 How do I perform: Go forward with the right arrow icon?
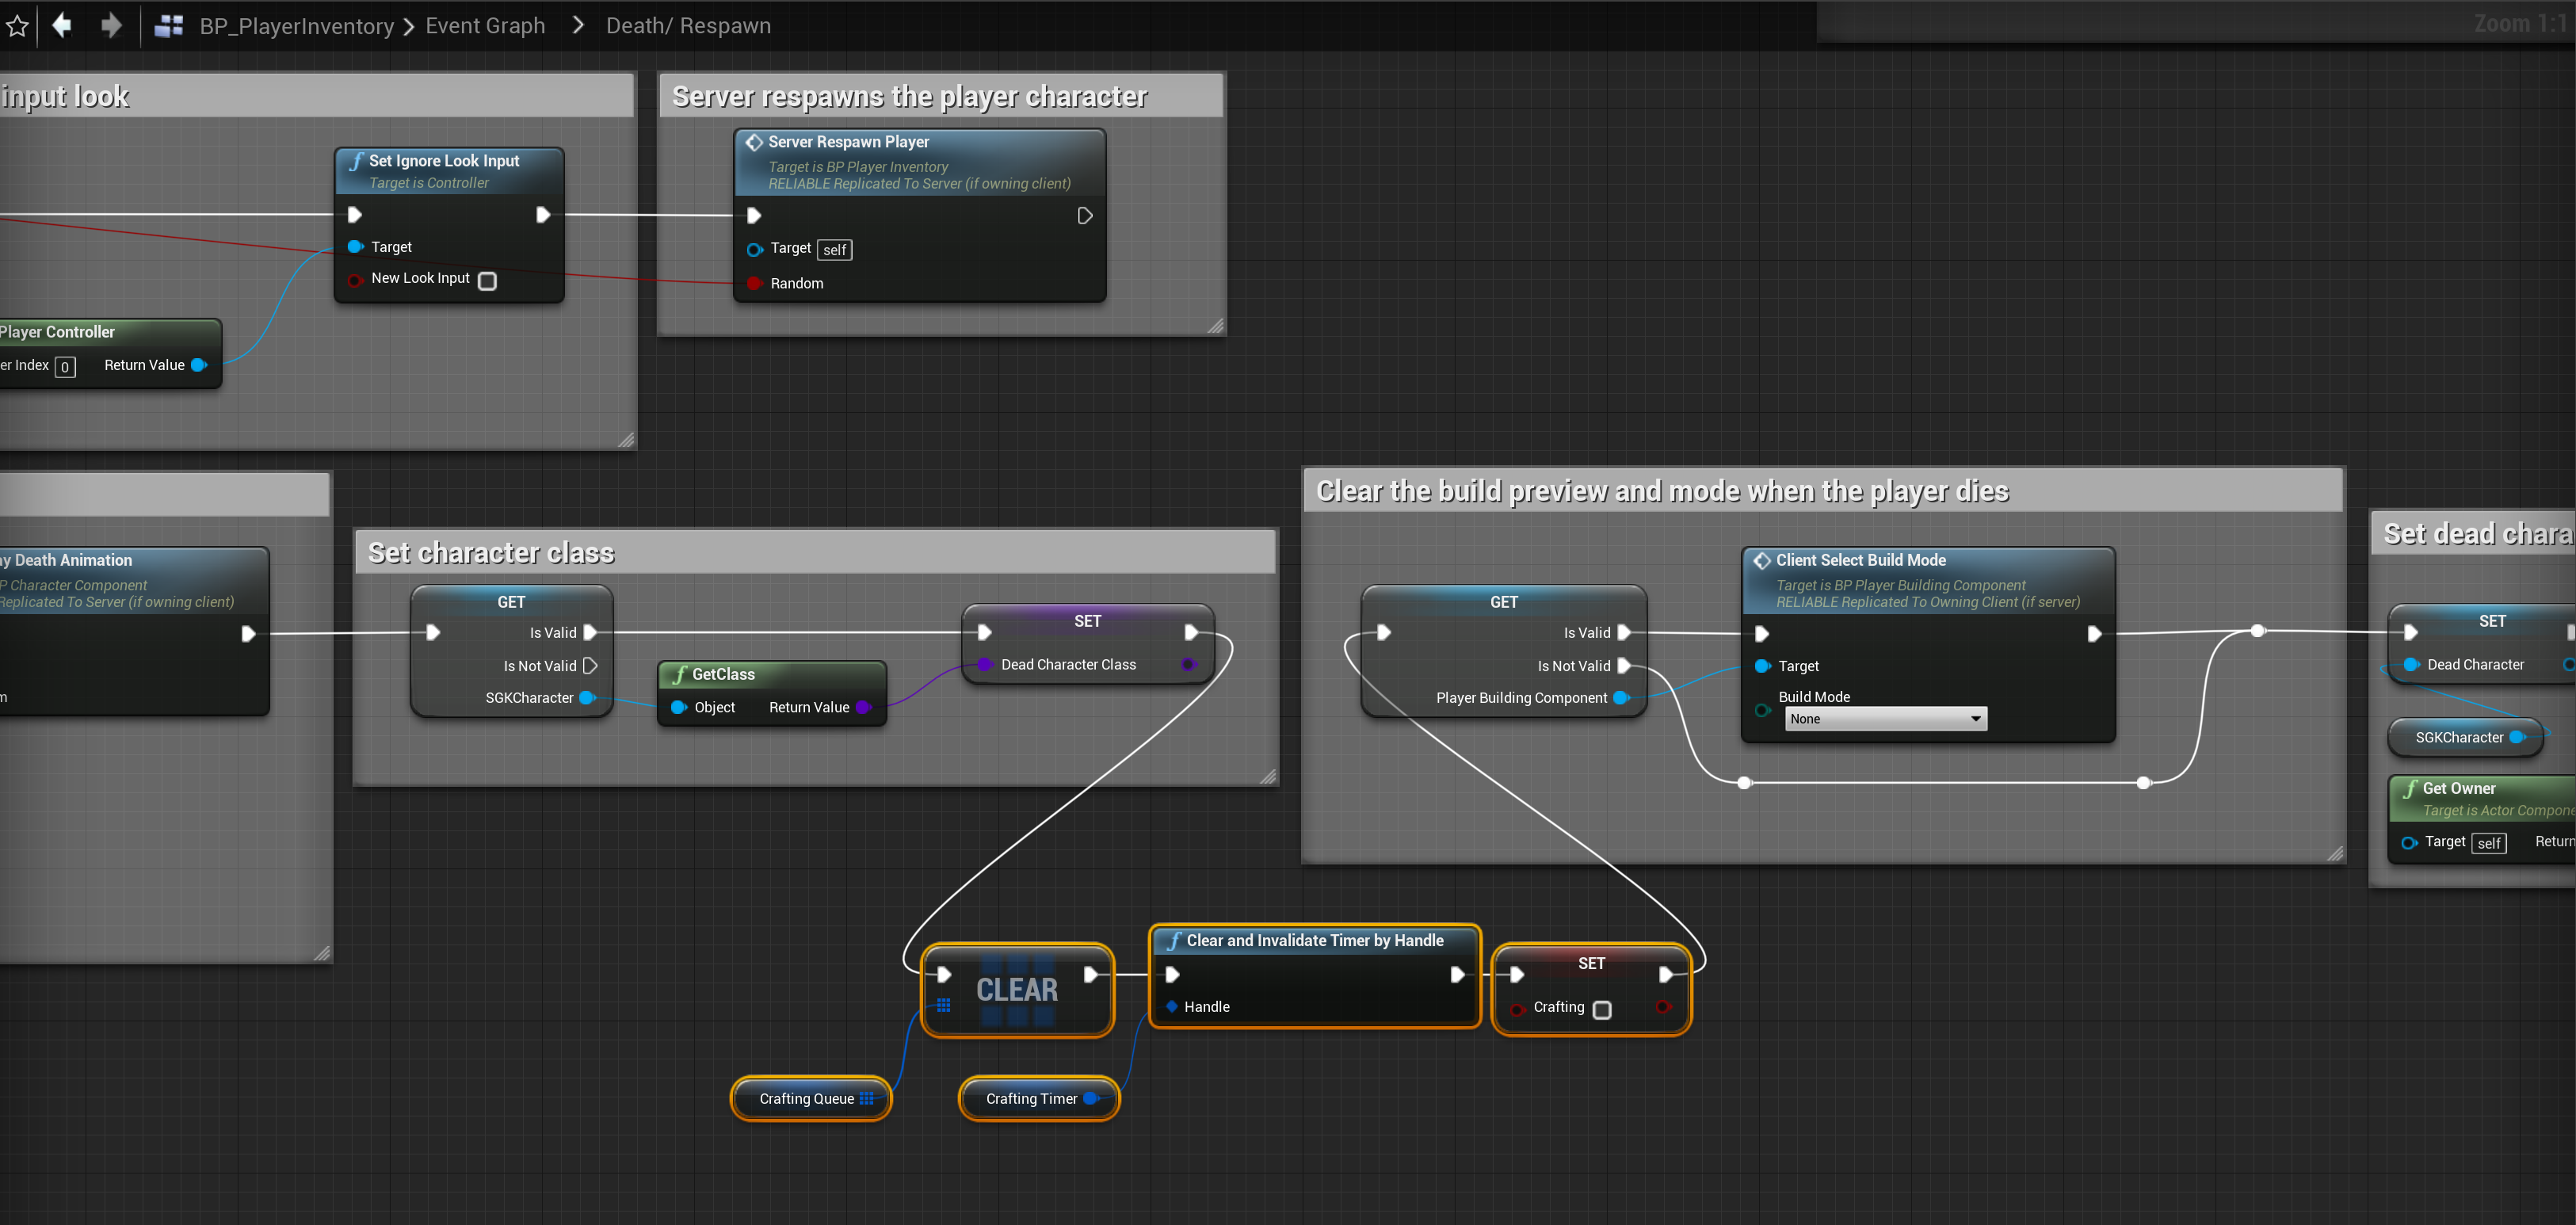pyautogui.click(x=111, y=25)
